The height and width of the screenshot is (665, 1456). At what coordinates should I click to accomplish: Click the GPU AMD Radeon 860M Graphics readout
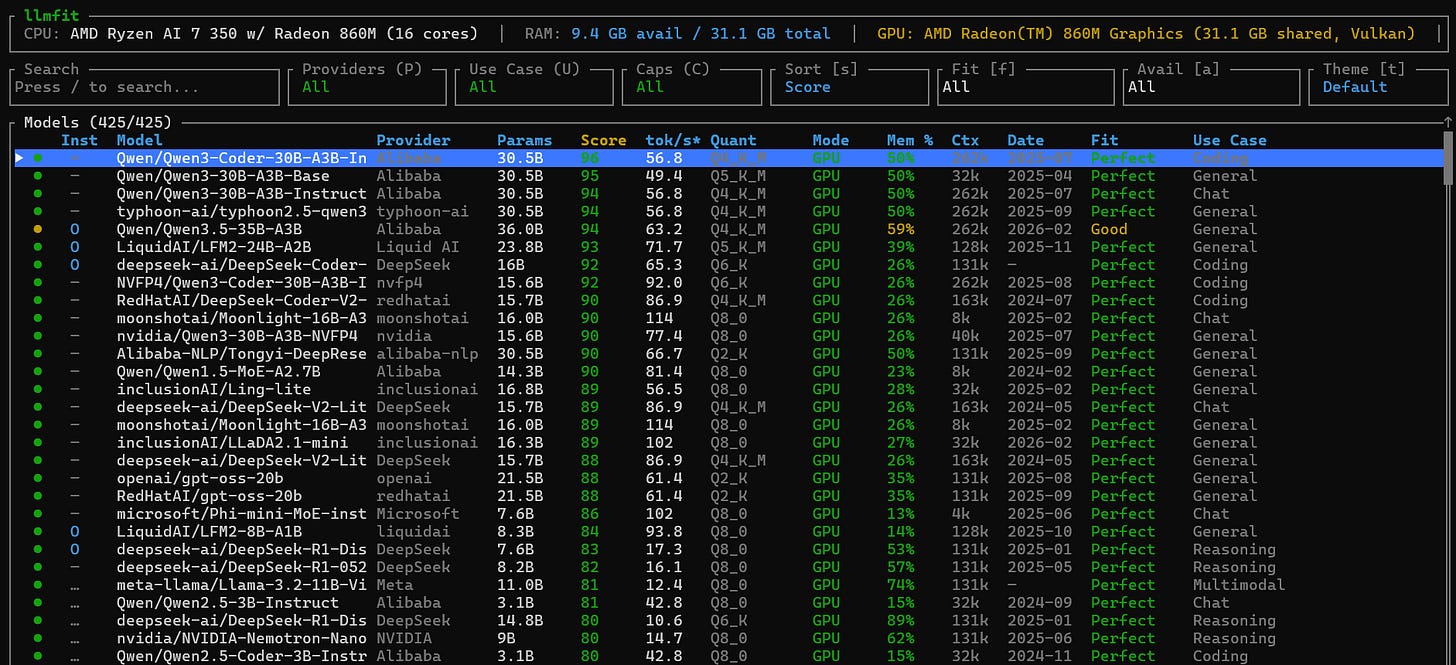(1146, 33)
